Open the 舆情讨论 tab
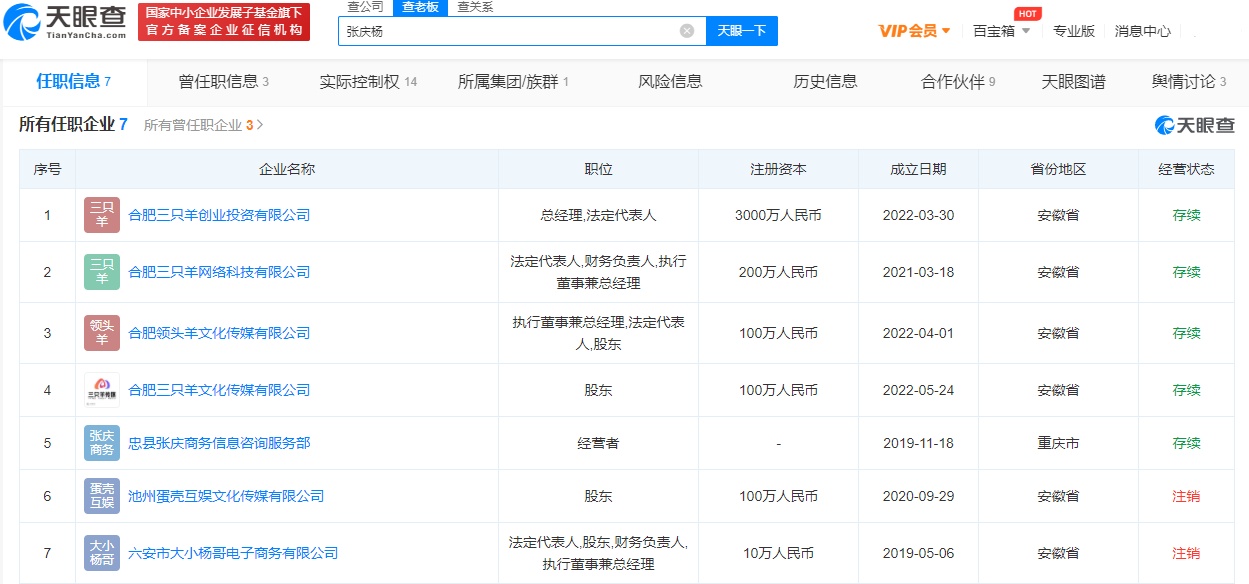Image resolution: width=1249 pixels, height=584 pixels. coord(1189,82)
